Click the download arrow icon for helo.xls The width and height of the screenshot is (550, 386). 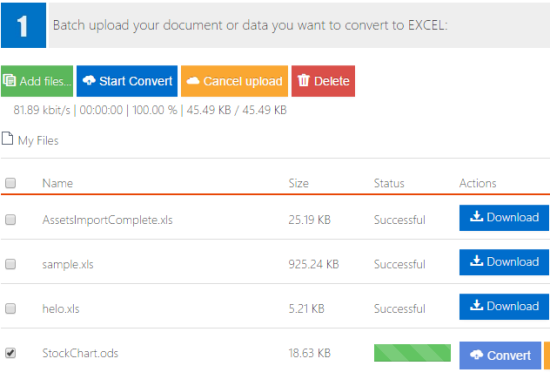point(476,305)
